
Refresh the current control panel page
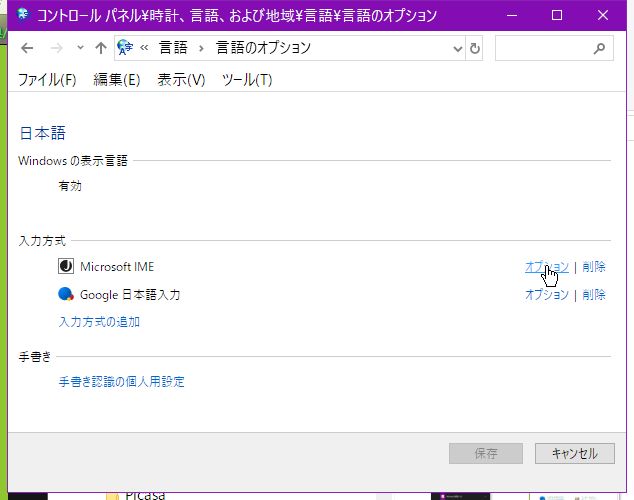(475, 49)
